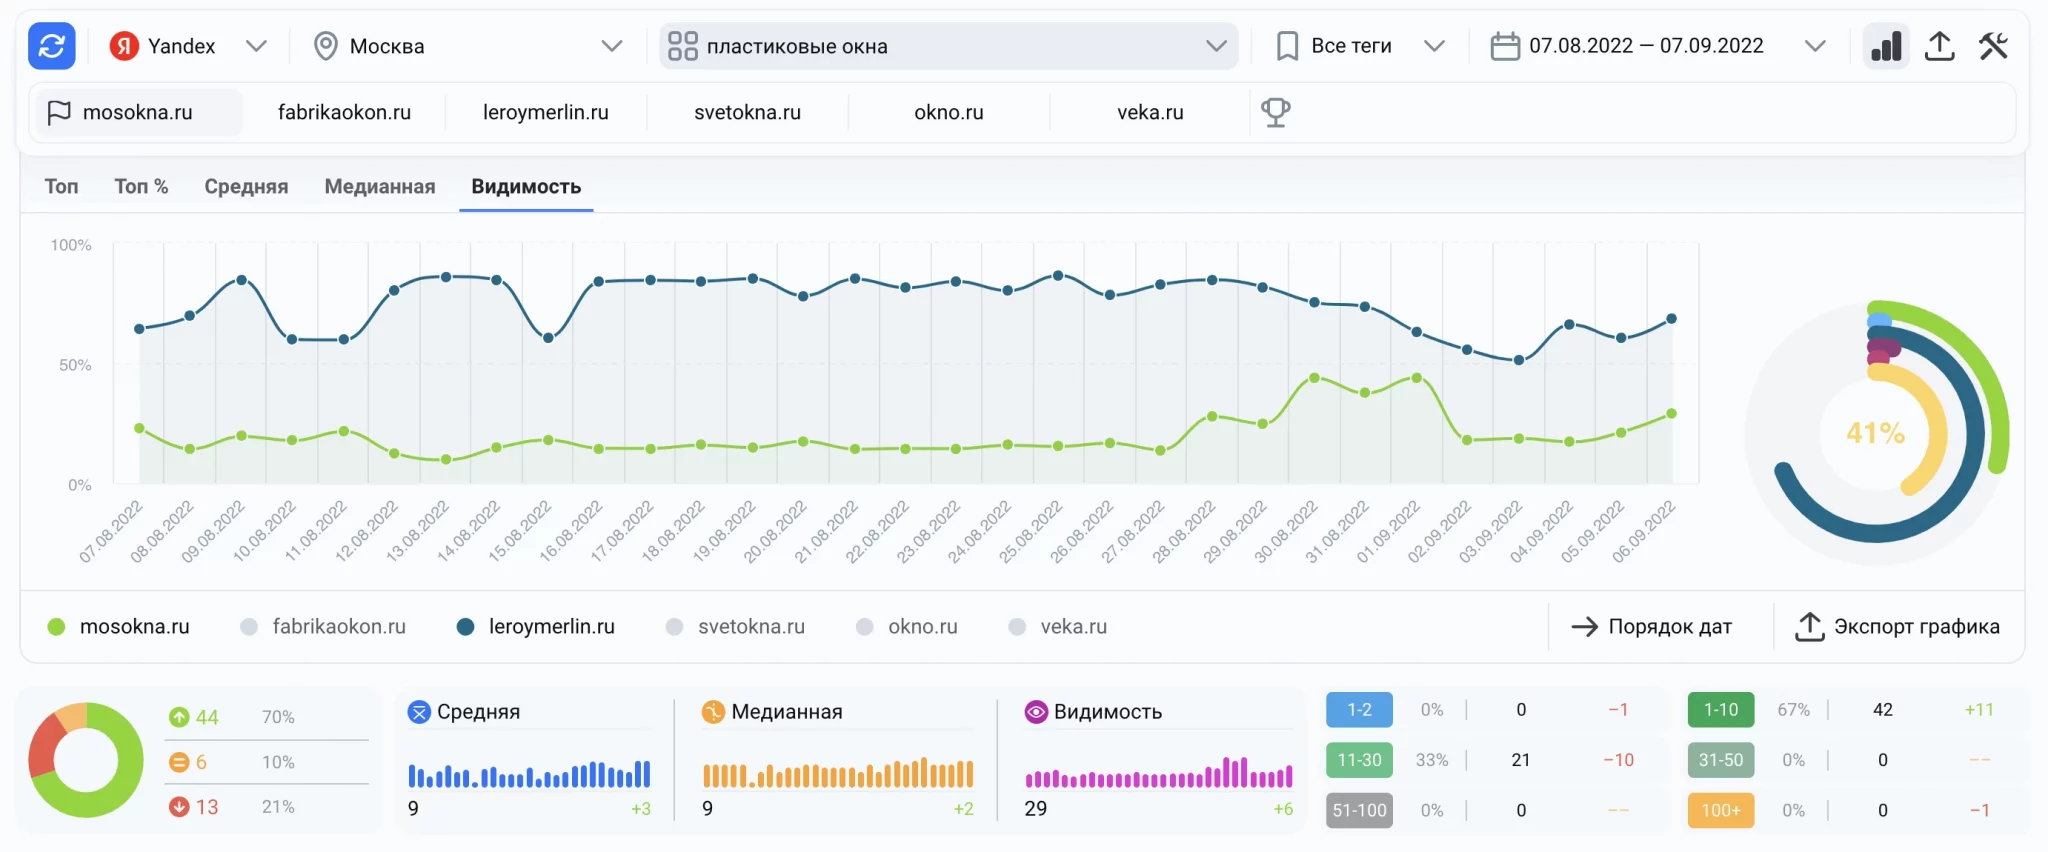
Task: Toggle mosokna.ru series in chart legend
Action: pyautogui.click(x=118, y=627)
